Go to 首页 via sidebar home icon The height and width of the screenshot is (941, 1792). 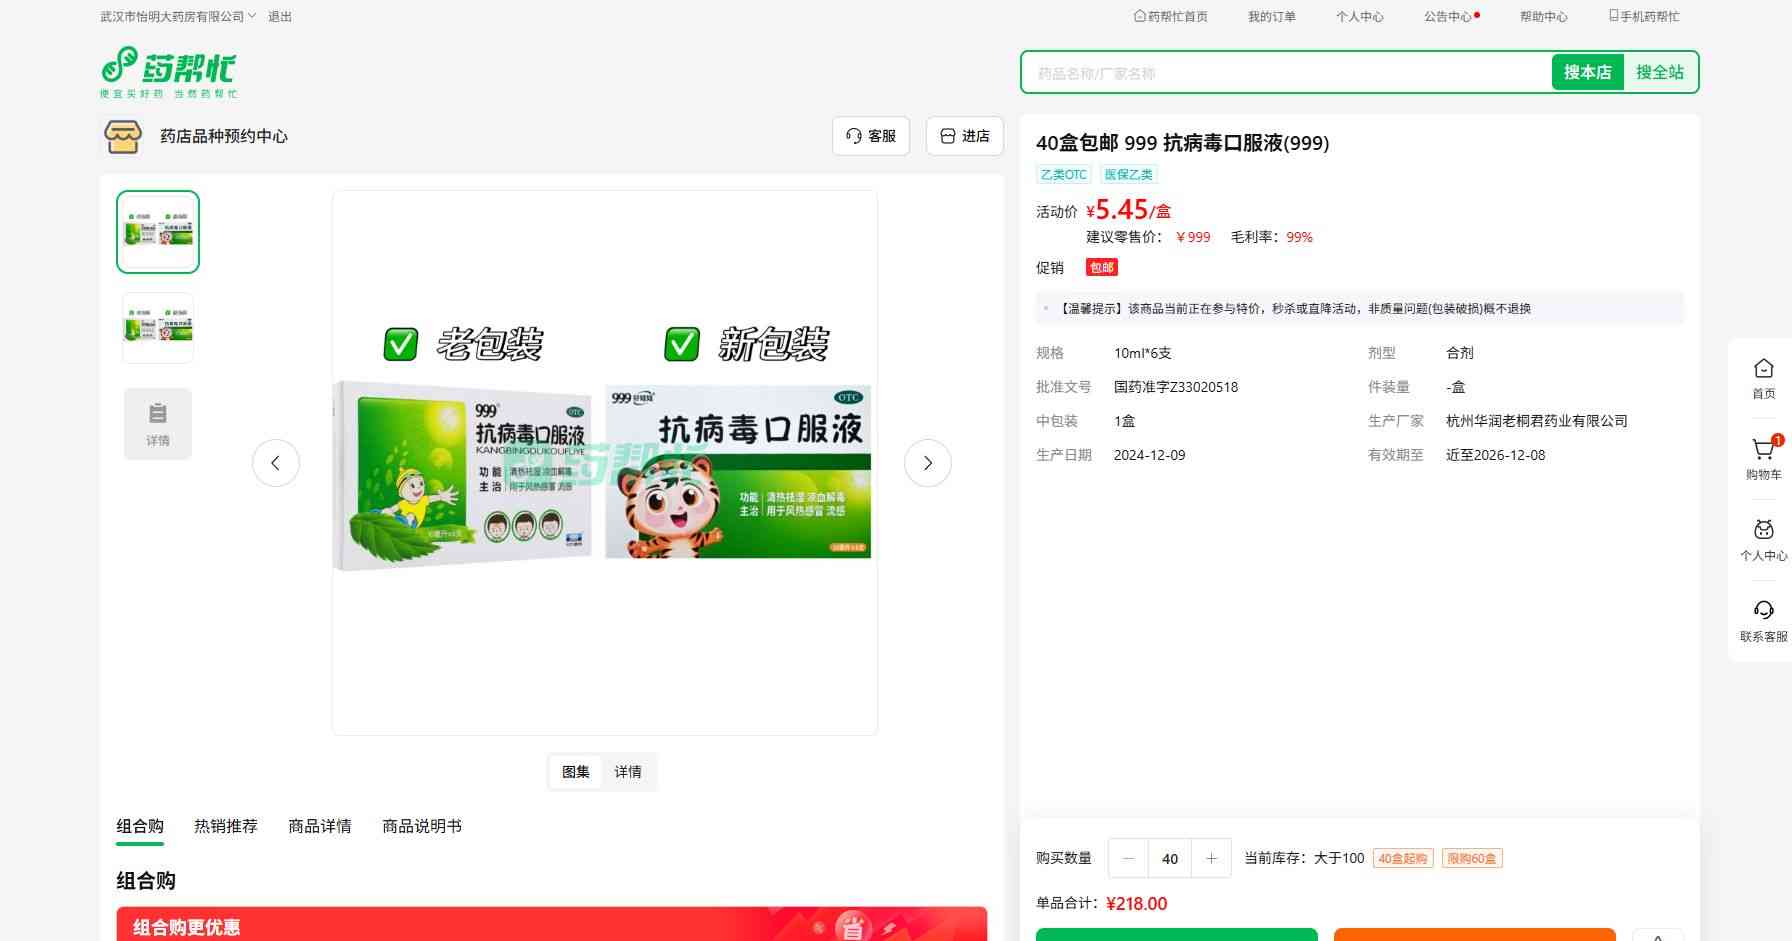[x=1763, y=370]
